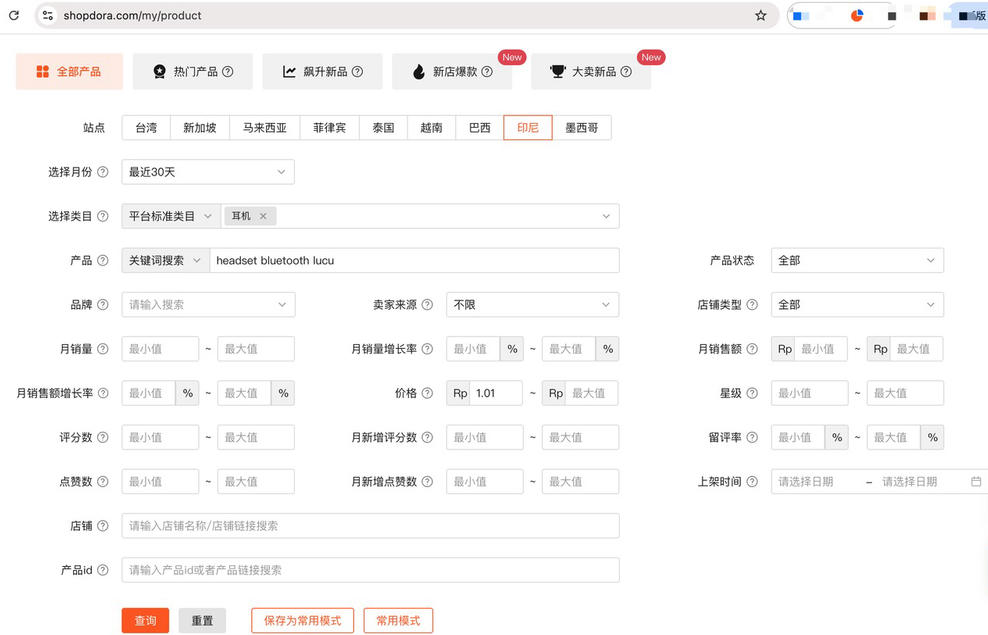Image resolution: width=988 pixels, height=635 pixels.
Task: Select the 台湾 site
Action: pos(146,128)
